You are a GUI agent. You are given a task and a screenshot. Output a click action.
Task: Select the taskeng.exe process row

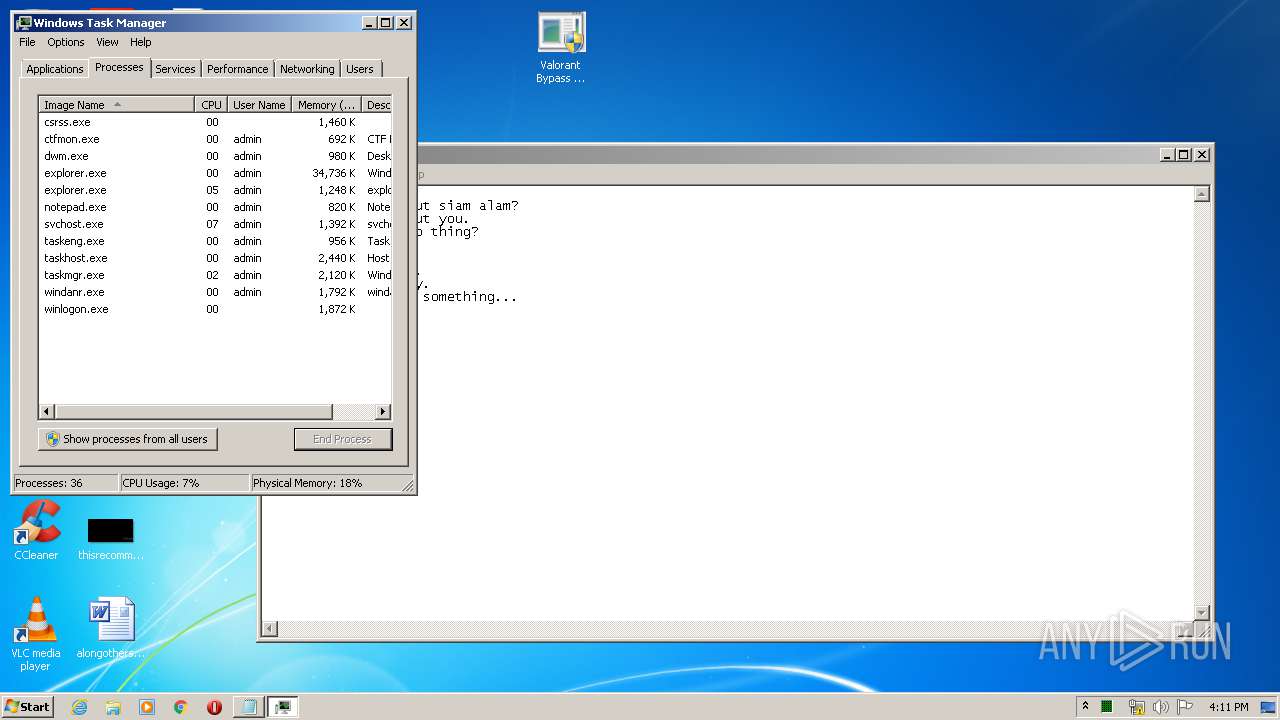(x=215, y=241)
